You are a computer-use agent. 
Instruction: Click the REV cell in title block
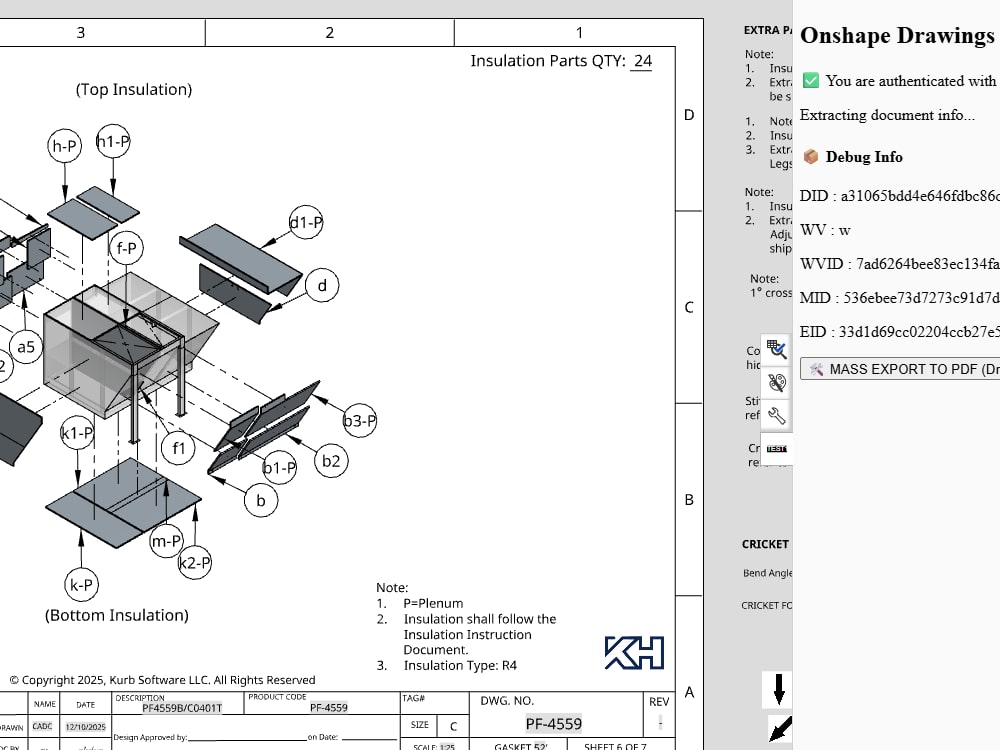(x=659, y=714)
